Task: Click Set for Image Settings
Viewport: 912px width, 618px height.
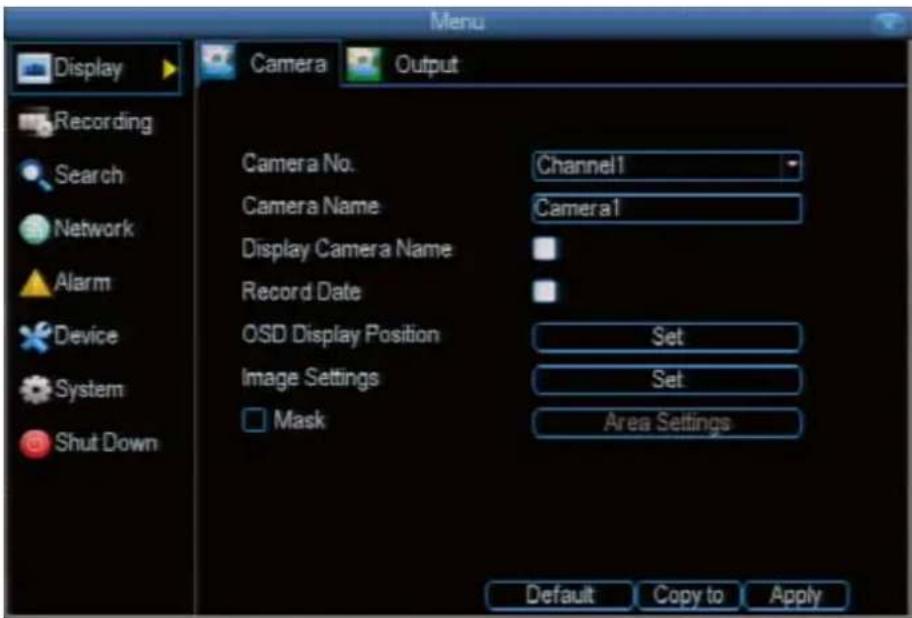Action: coord(667,380)
